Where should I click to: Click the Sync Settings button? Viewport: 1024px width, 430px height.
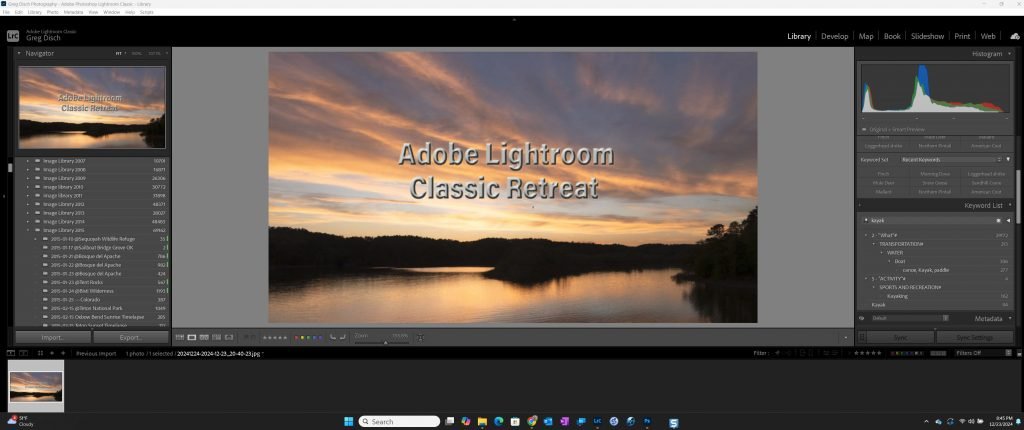click(x=975, y=337)
